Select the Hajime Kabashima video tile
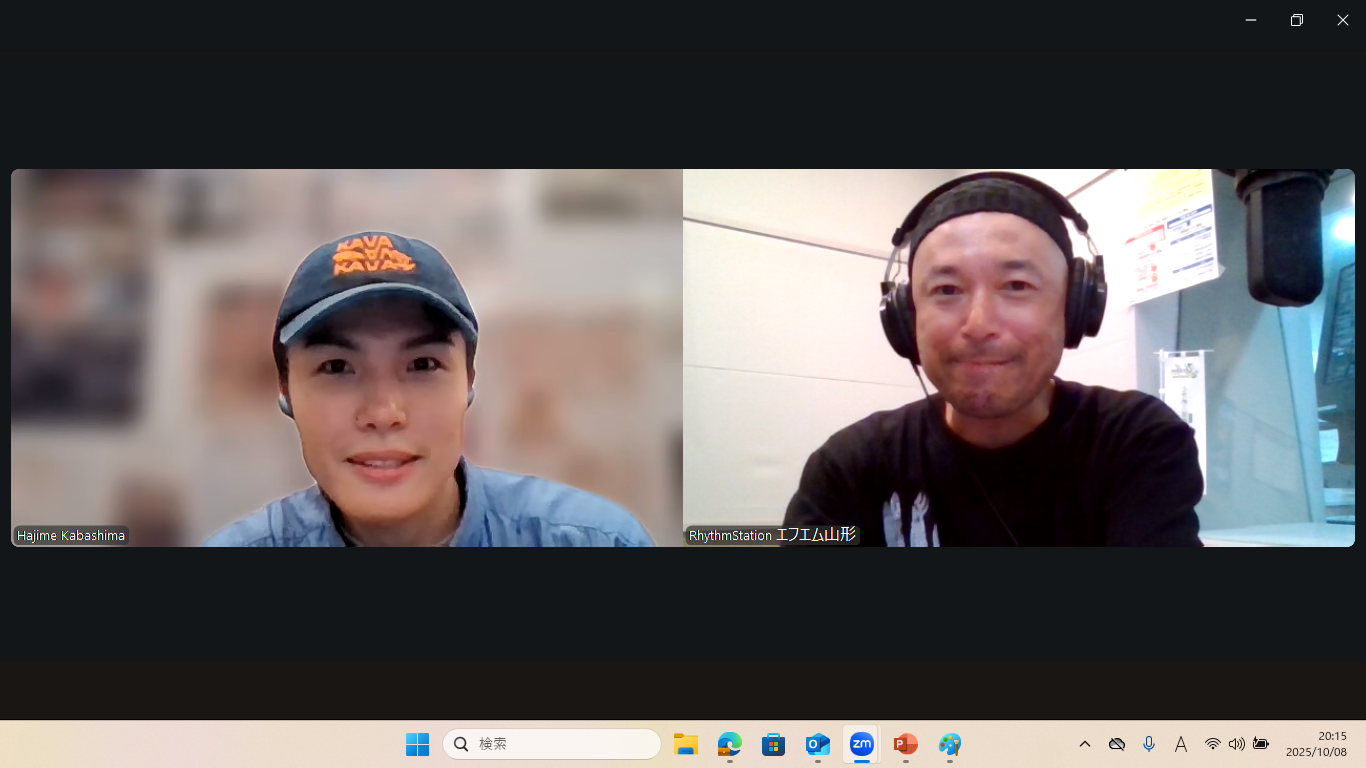This screenshot has width=1366, height=768. (346, 358)
